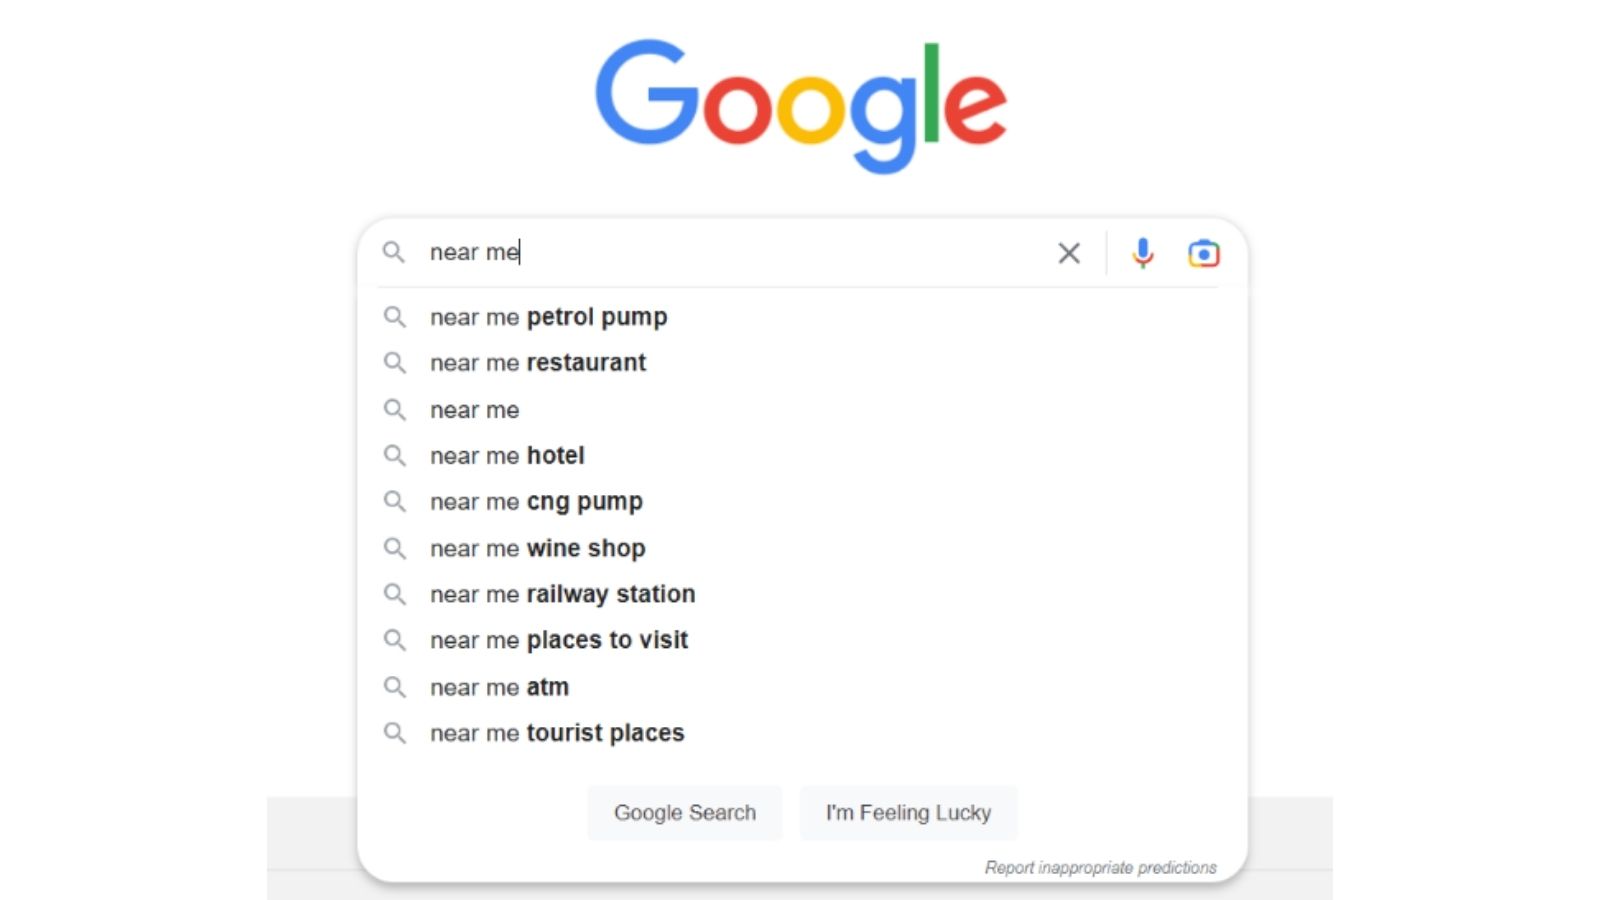Pick the near me atm suggestion
The image size is (1600, 900).
(802, 687)
